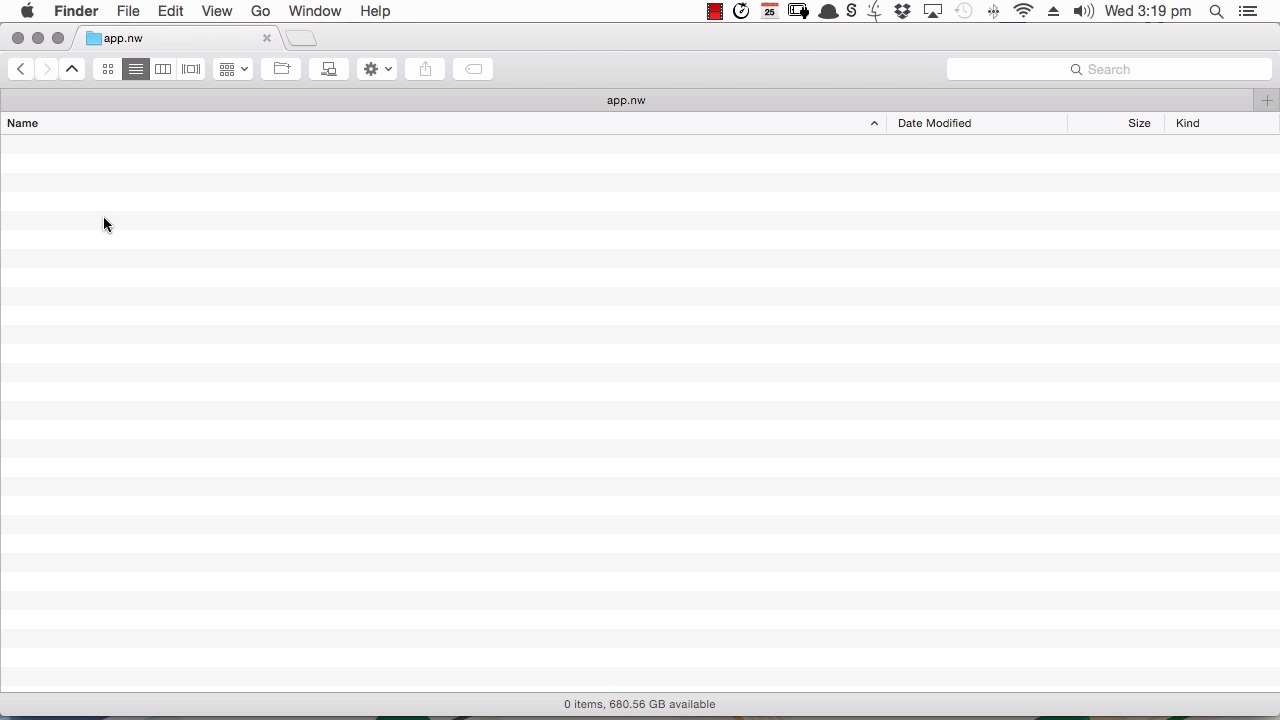Open the File menu
Image resolution: width=1280 pixels, height=720 pixels.
pyautogui.click(x=128, y=11)
